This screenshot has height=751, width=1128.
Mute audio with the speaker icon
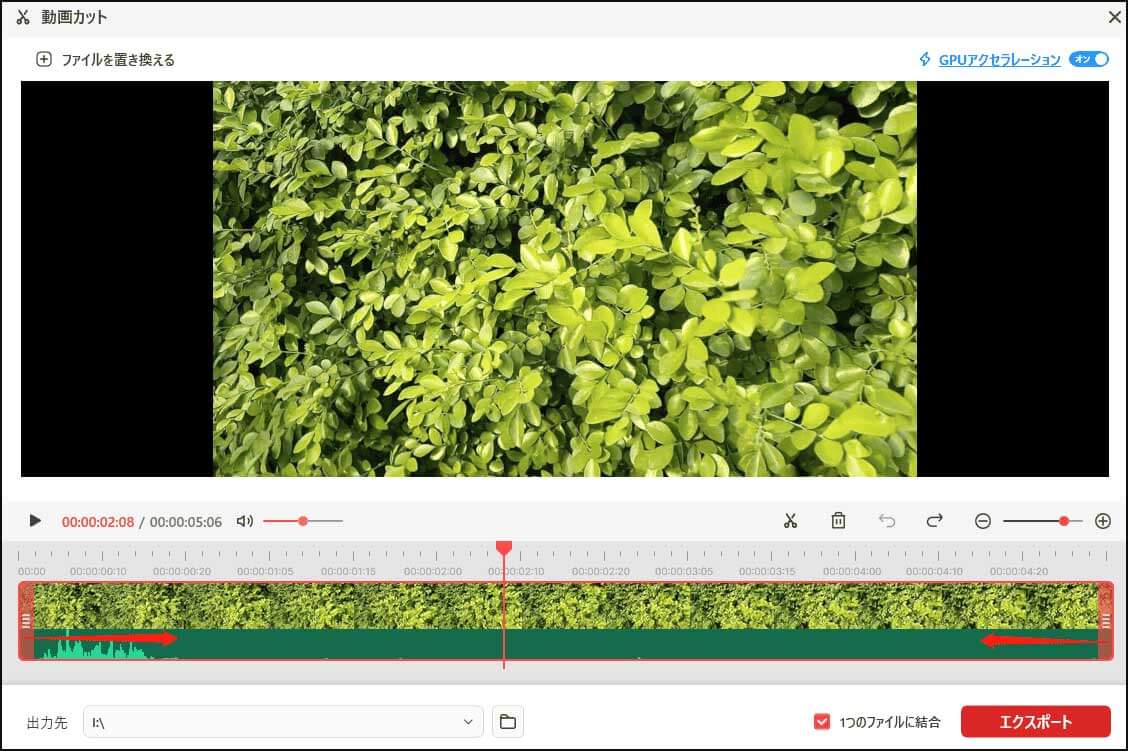point(245,521)
